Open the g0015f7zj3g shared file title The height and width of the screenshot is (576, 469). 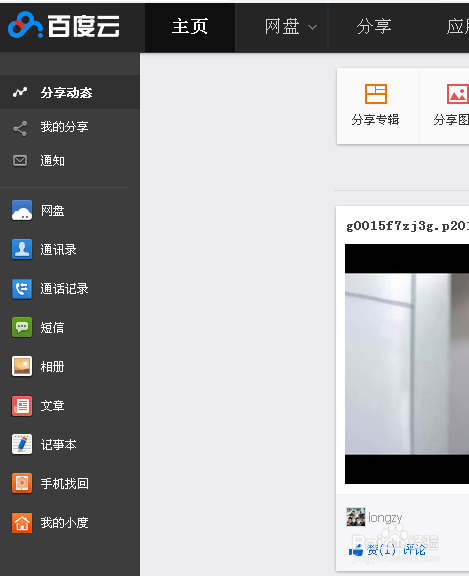tap(407, 226)
